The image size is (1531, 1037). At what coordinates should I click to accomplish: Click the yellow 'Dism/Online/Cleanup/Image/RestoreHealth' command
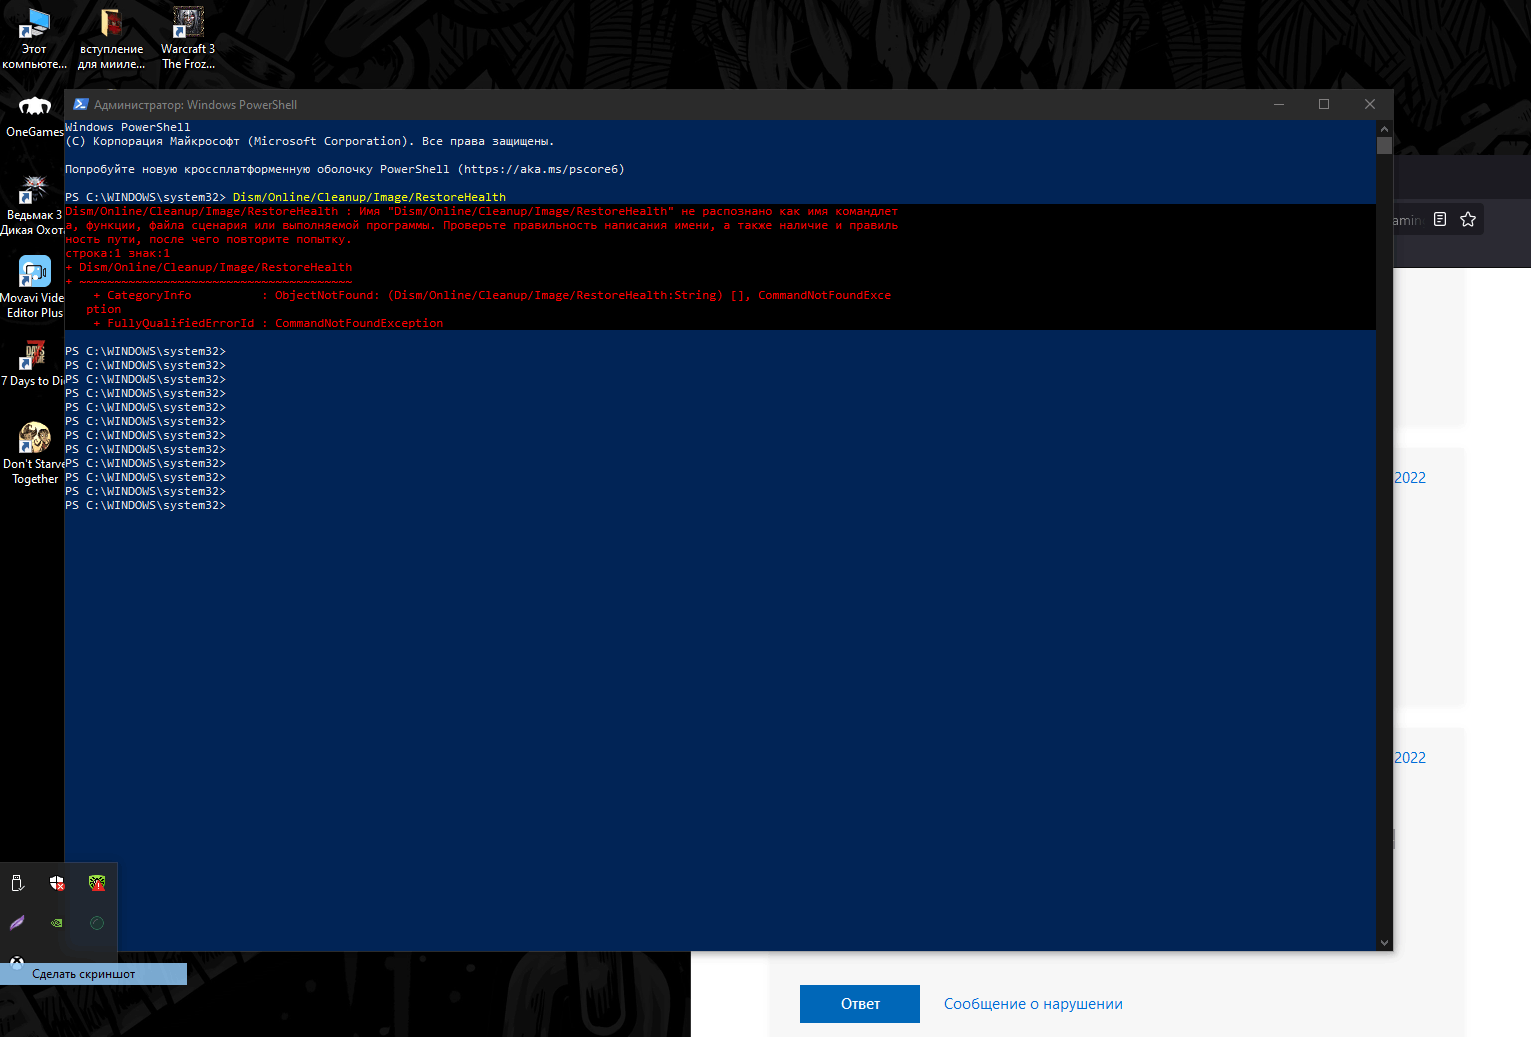[x=369, y=197]
